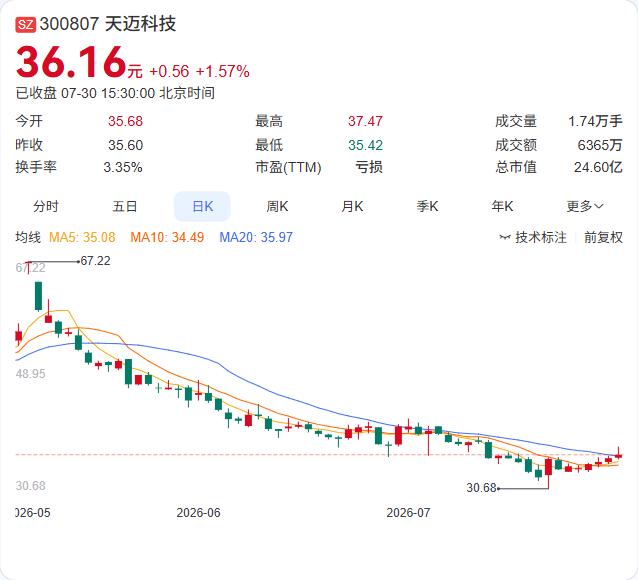Click the 成交额 value 6365万

pyautogui.click(x=600, y=145)
